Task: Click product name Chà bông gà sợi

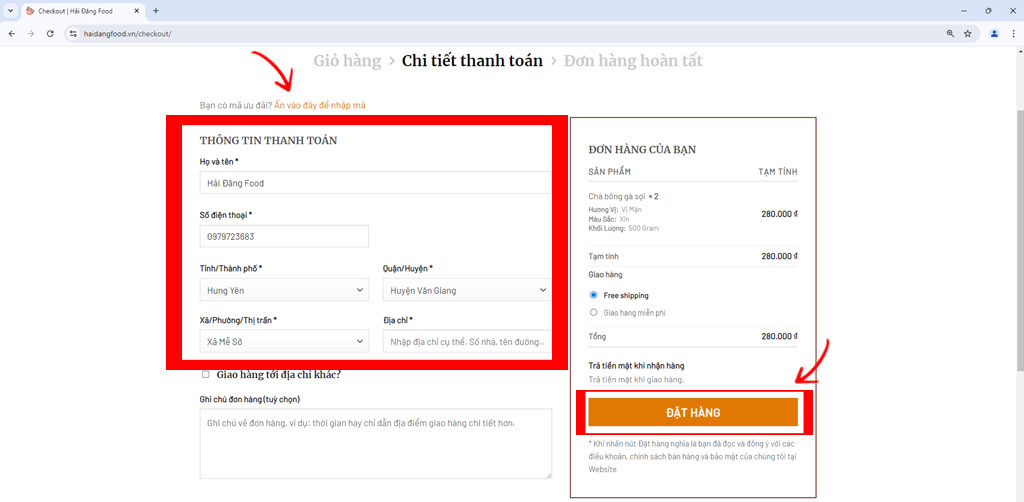Action: click(x=617, y=196)
